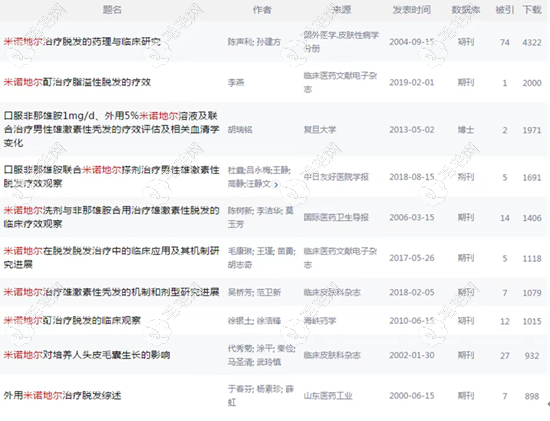Click download count 1118
550x421 pixels.
pyautogui.click(x=532, y=259)
